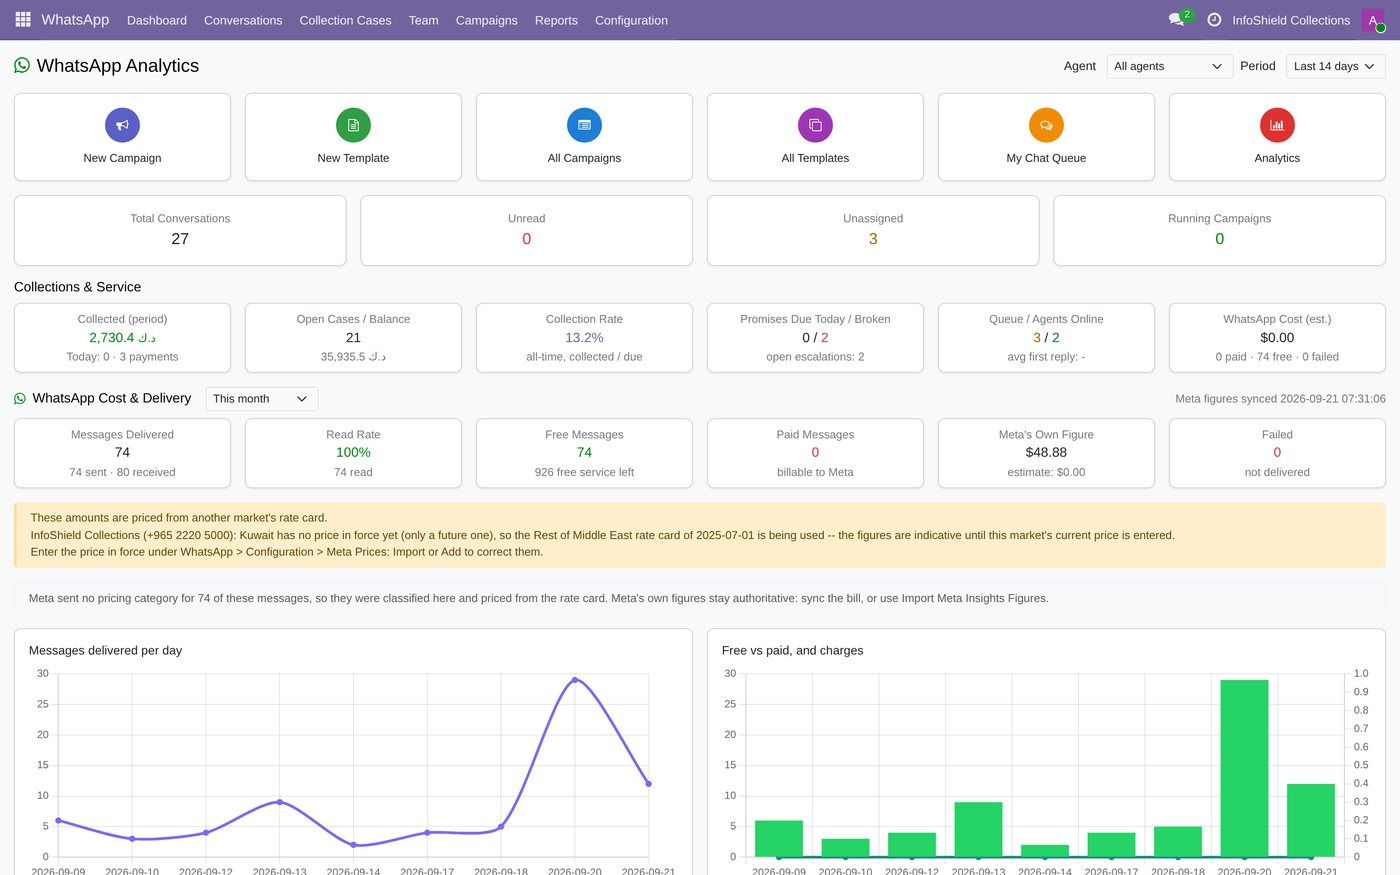Open the Running Campaigns card

point(1219,230)
